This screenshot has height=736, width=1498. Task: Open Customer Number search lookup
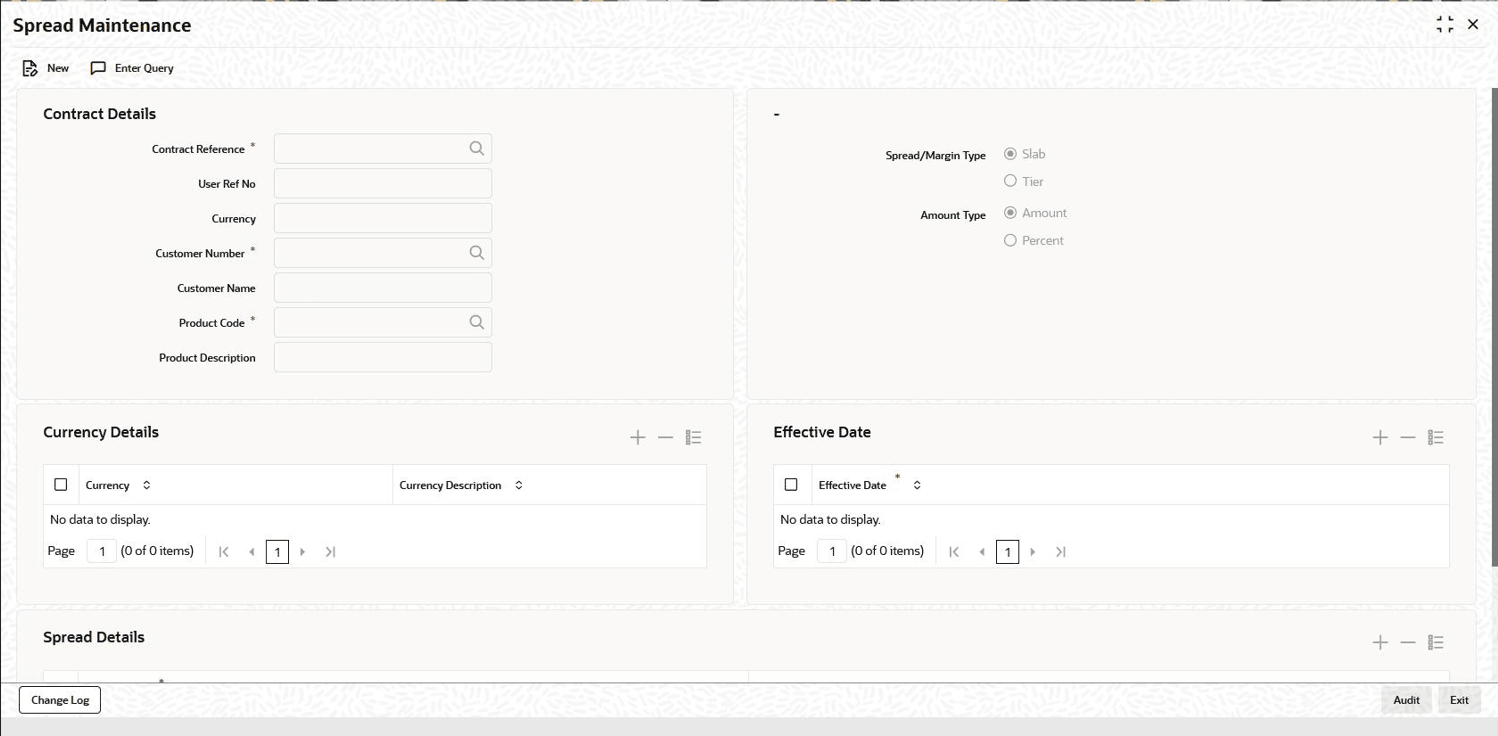(x=477, y=253)
